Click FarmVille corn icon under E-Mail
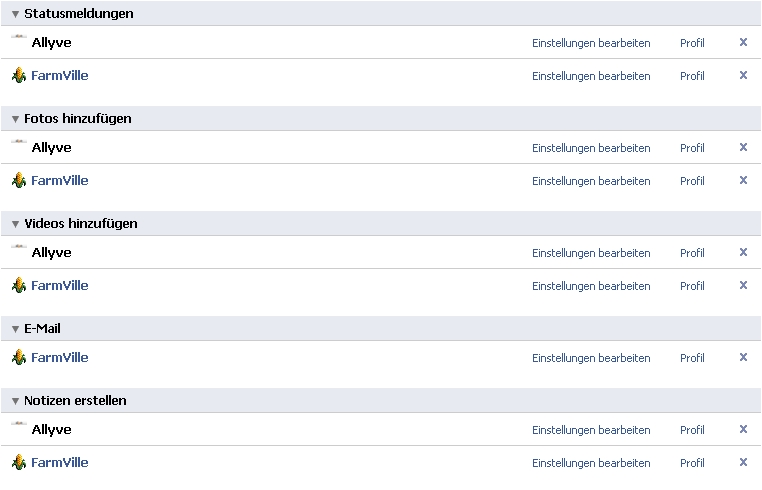 pyautogui.click(x=18, y=358)
